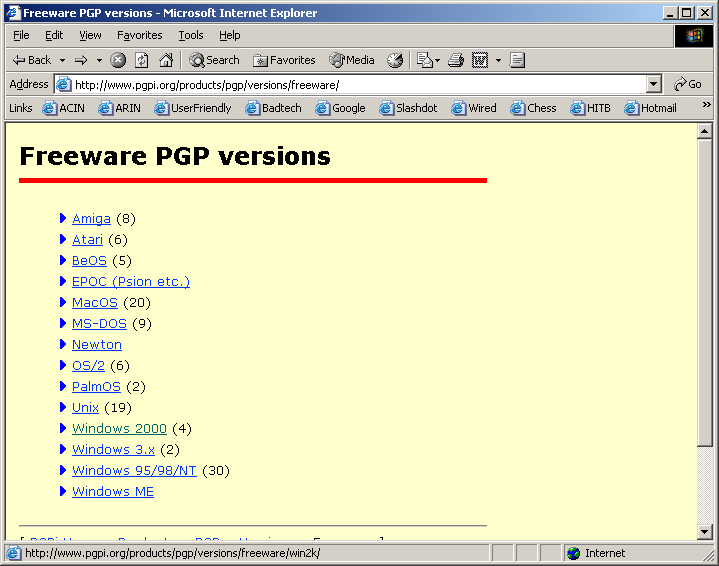Open the PalmOS versions link
The height and width of the screenshot is (566, 719).
(96, 387)
